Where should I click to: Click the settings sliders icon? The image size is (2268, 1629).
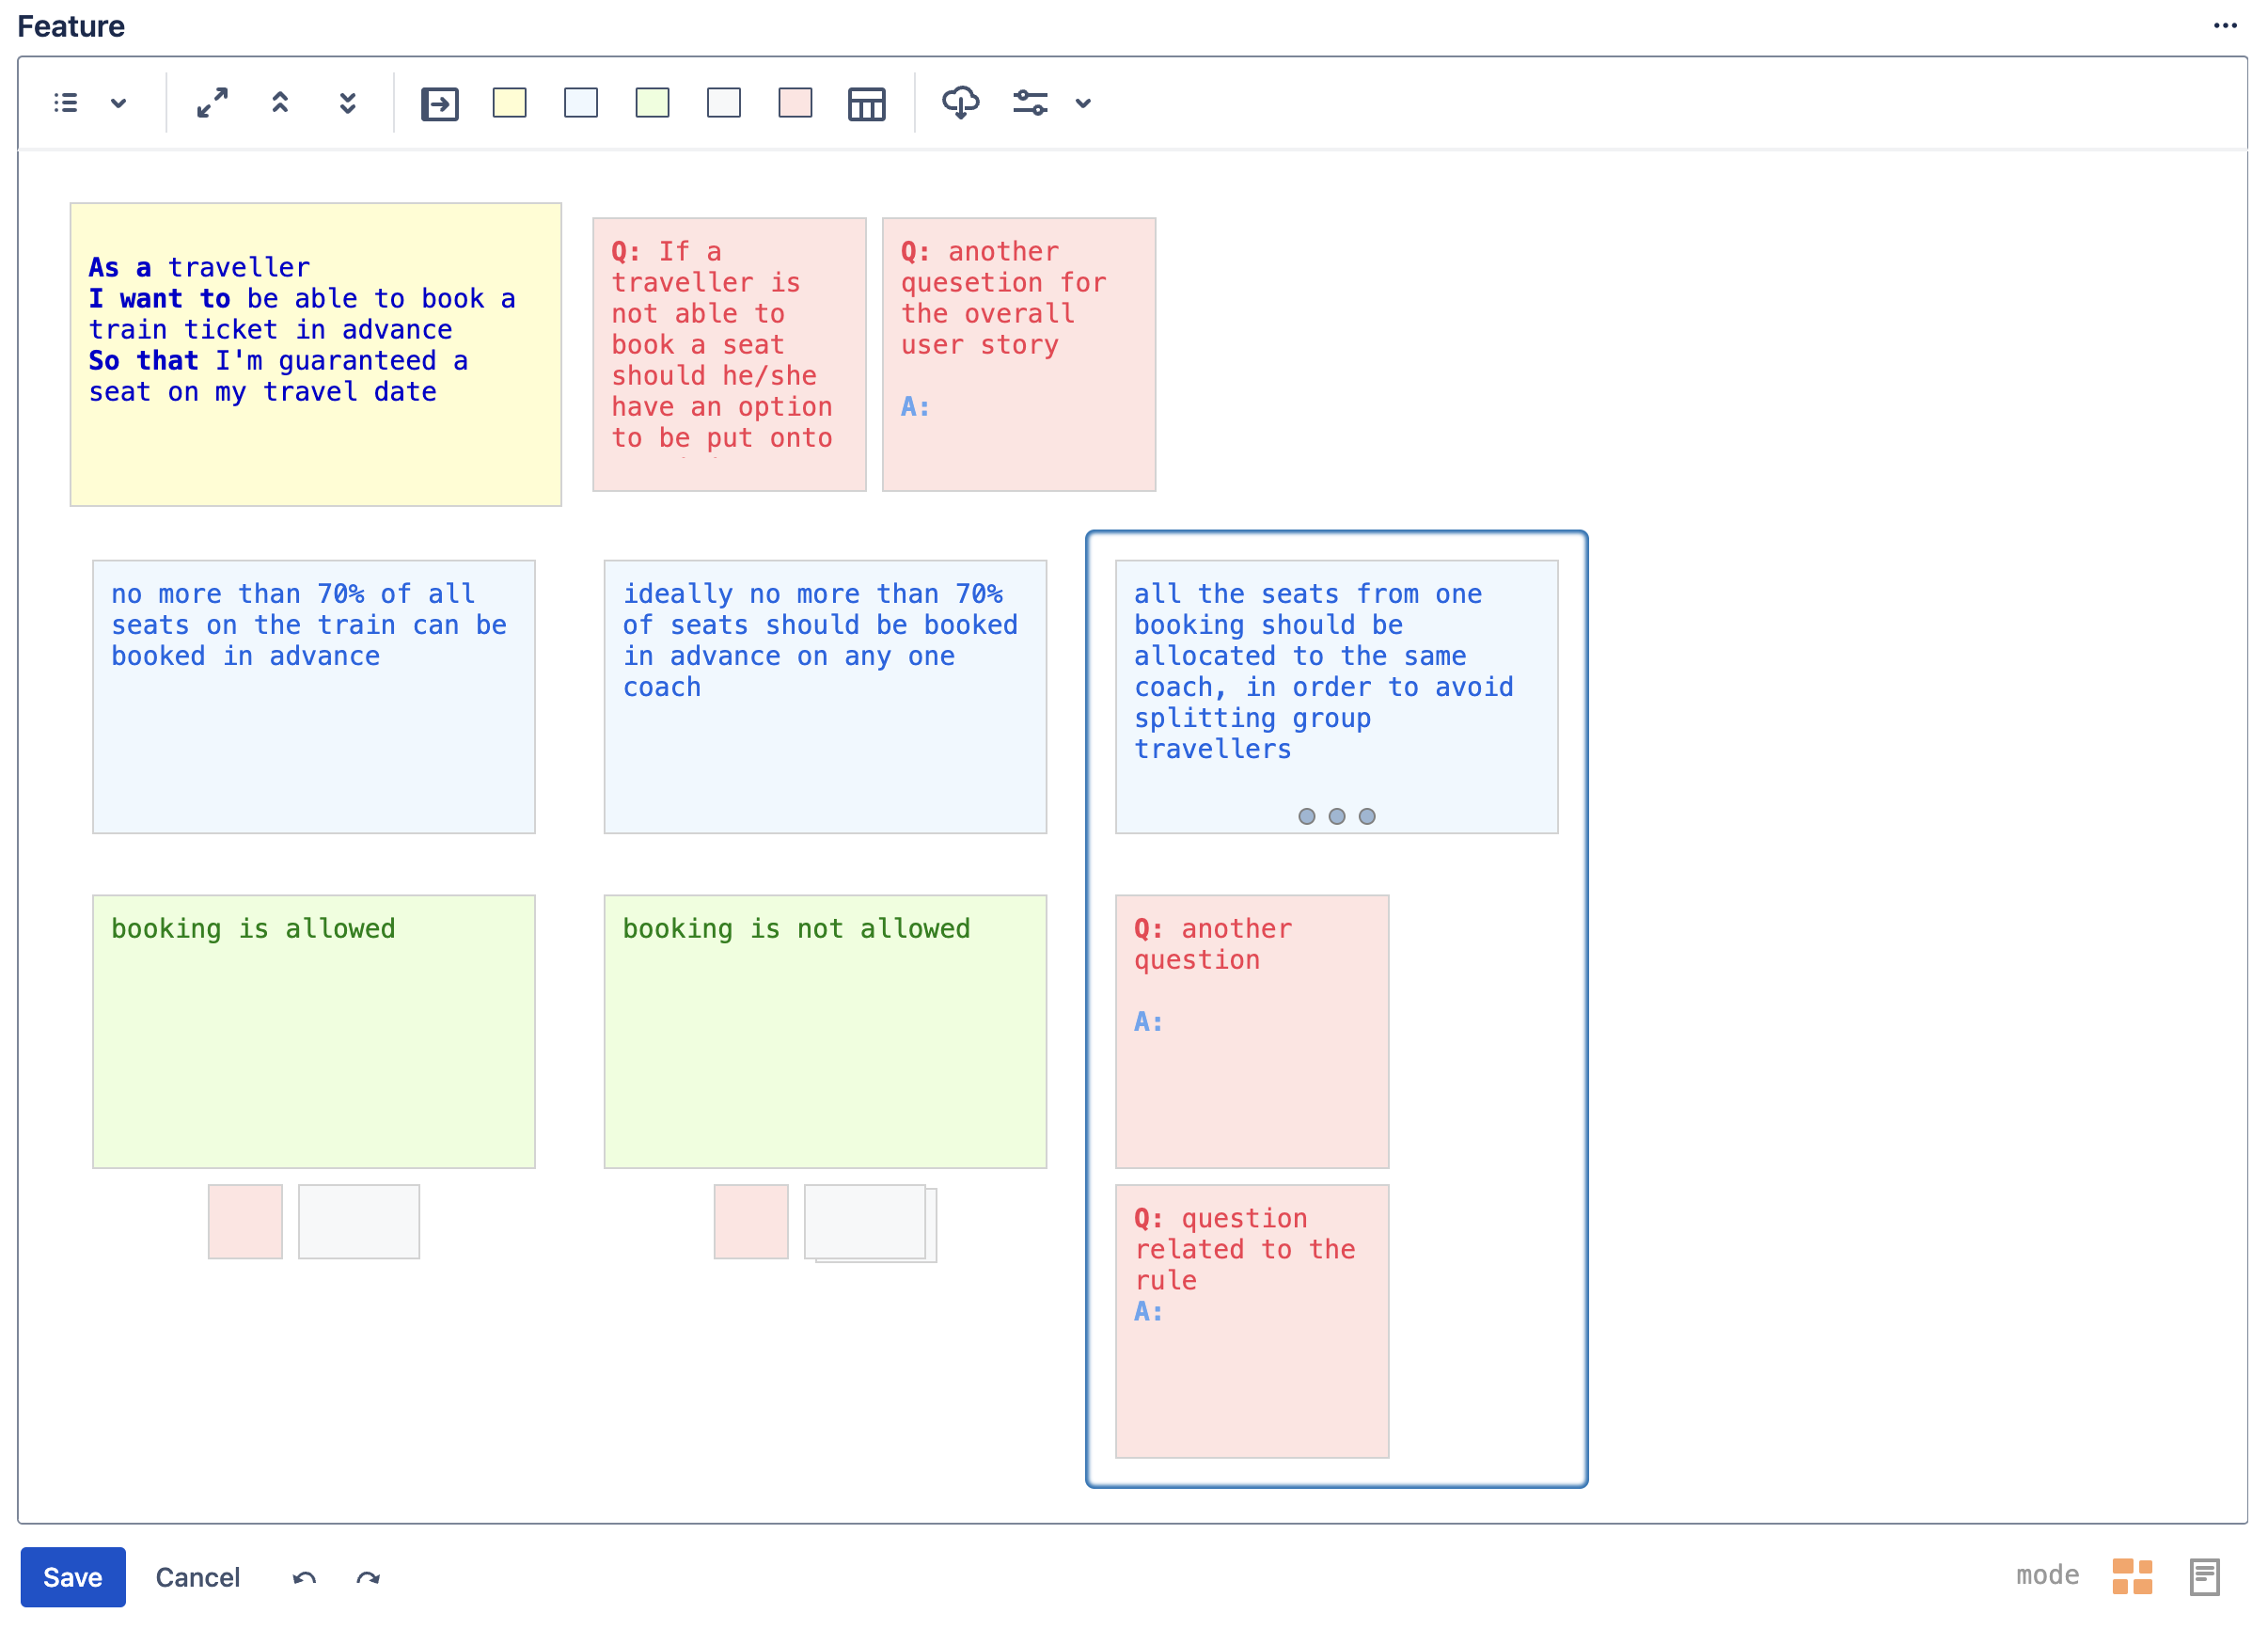(1030, 103)
